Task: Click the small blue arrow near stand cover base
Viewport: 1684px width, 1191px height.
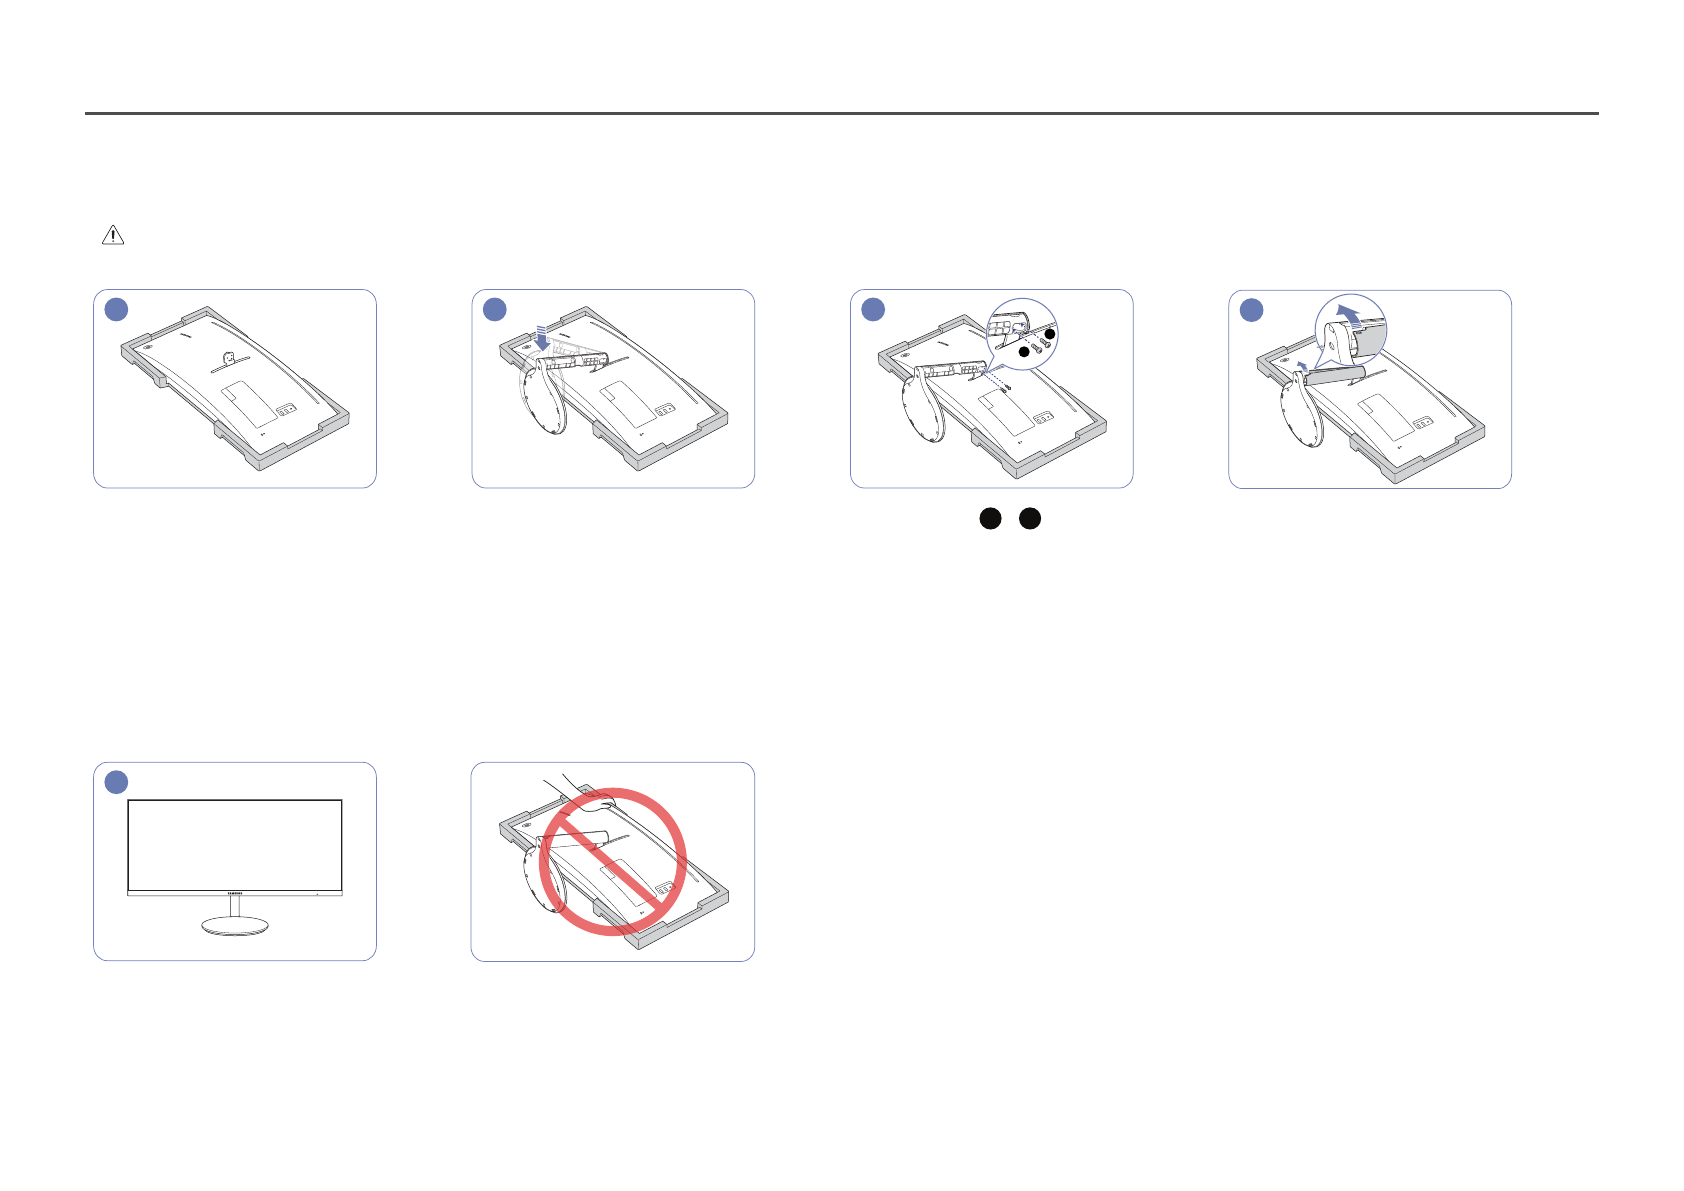Action: point(1302,366)
